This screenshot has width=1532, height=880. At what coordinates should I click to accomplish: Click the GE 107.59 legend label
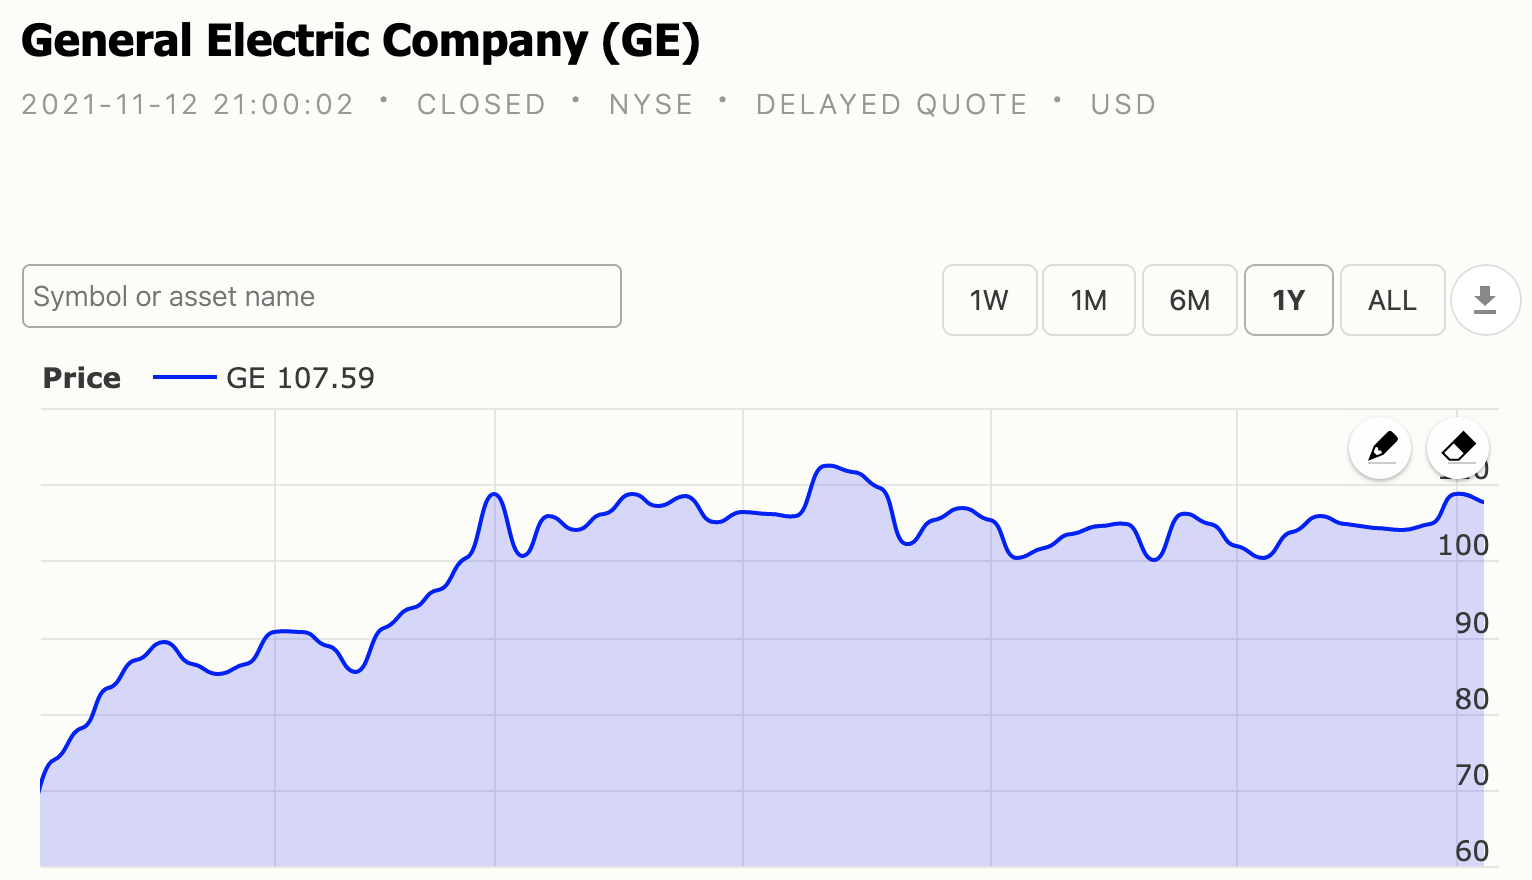click(x=300, y=378)
